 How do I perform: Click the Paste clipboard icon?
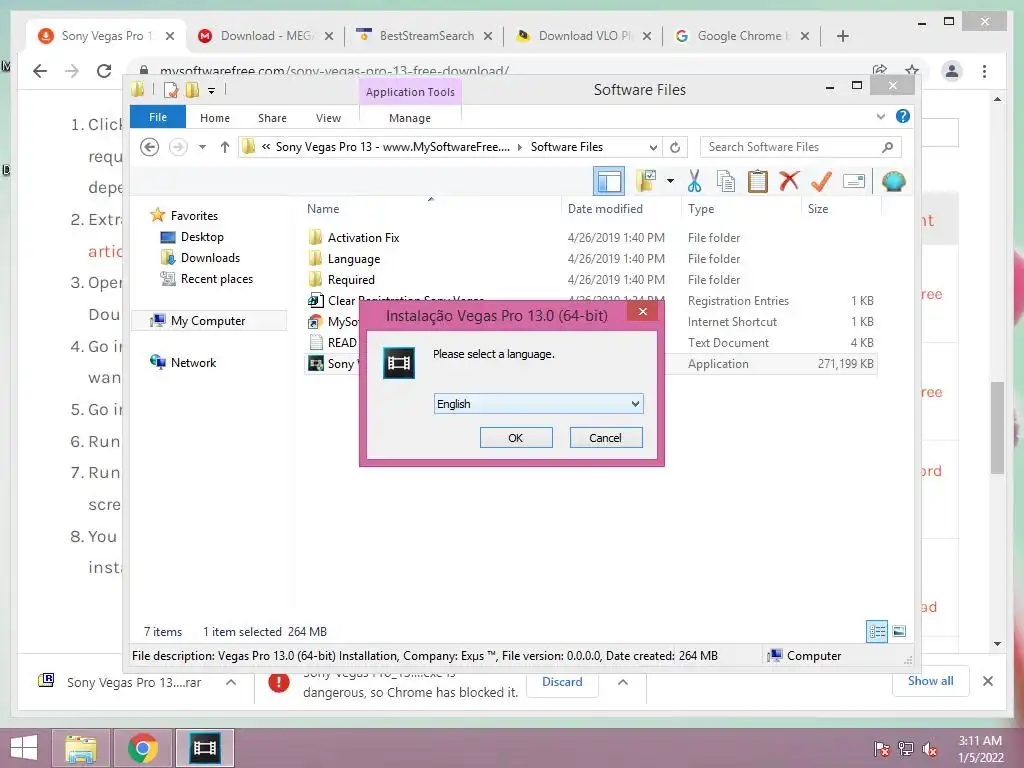coord(758,181)
